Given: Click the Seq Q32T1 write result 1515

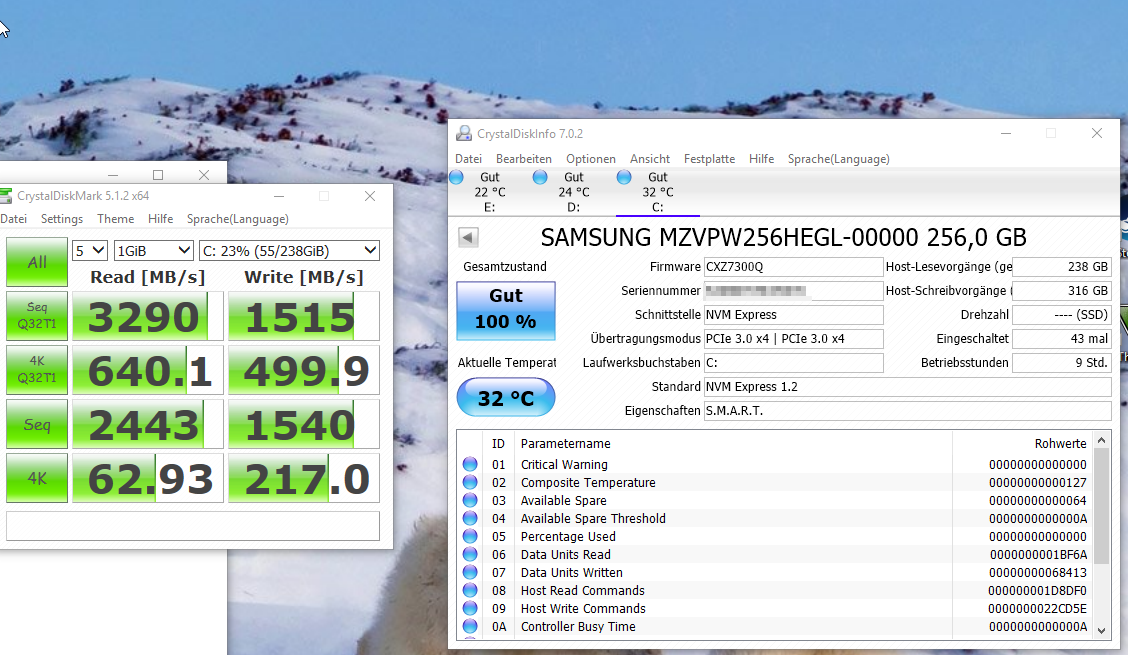Looking at the screenshot, I should 304,316.
